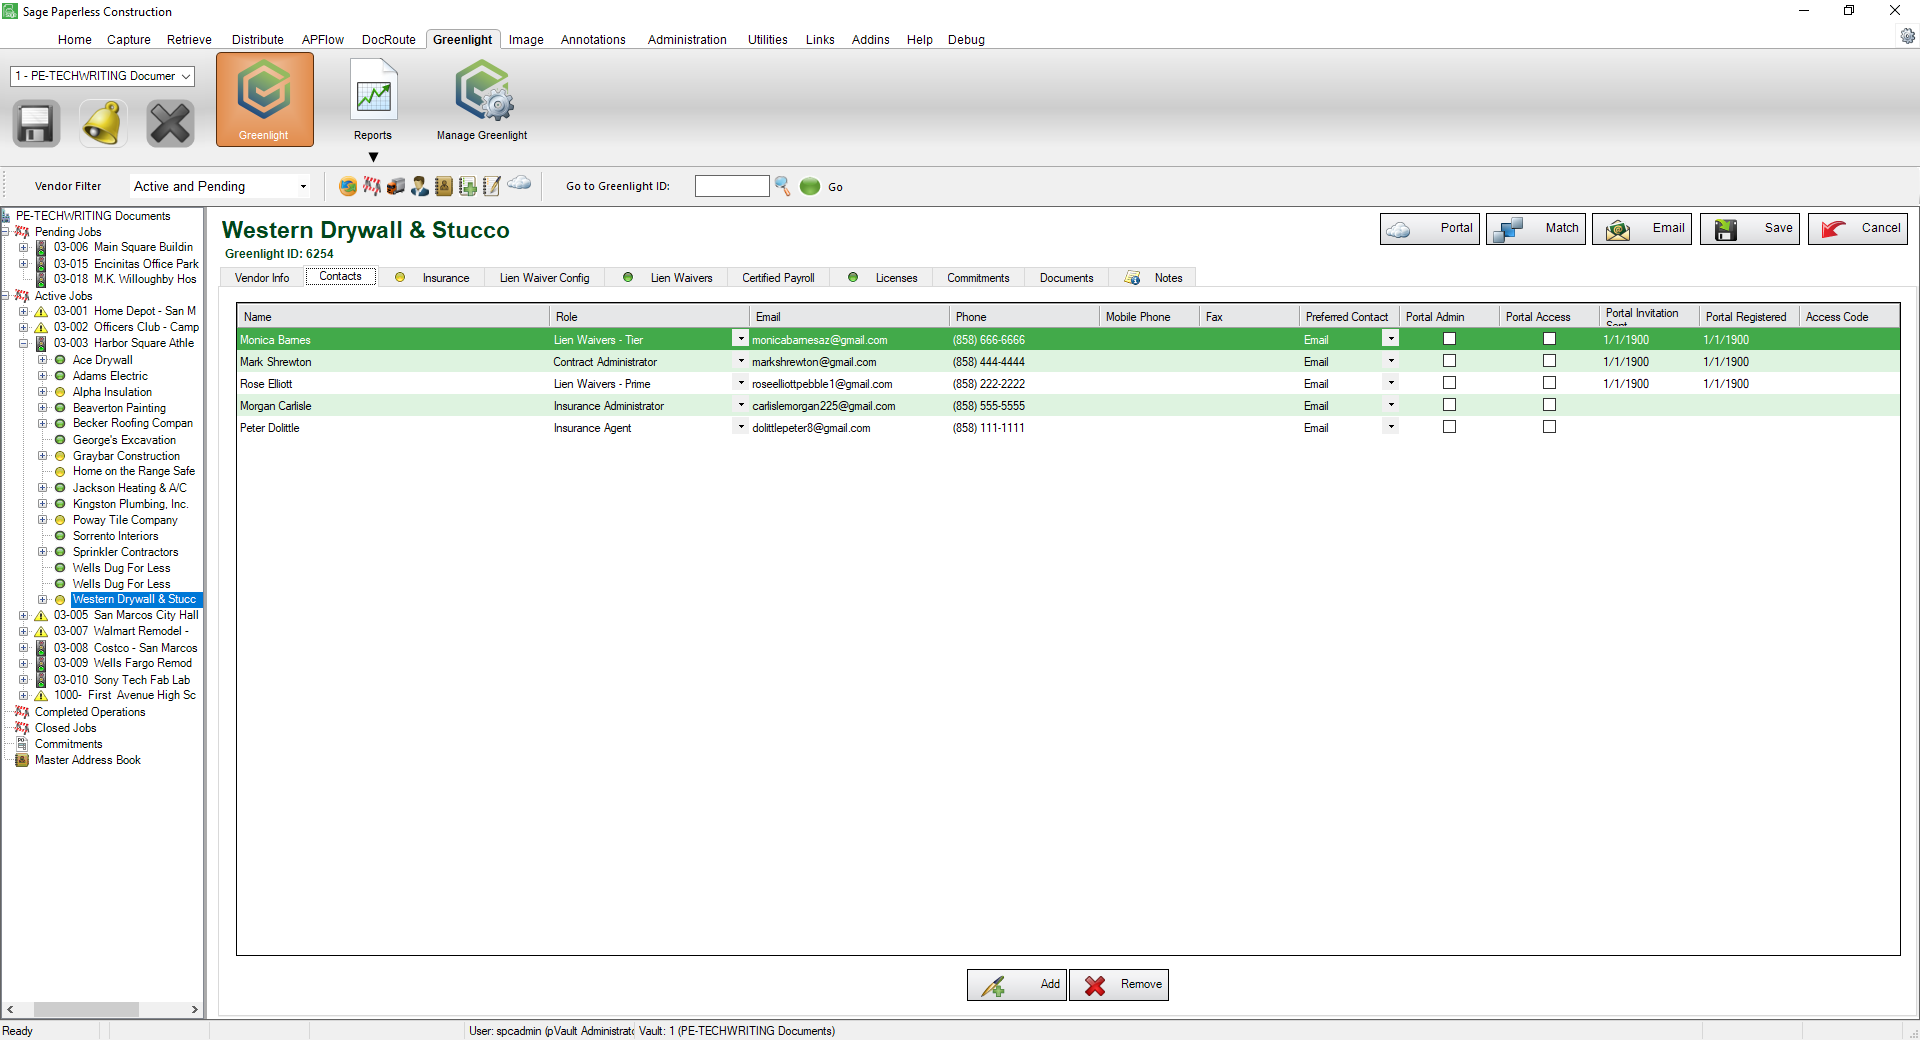Click the green status dot beside Ace Drywall

coord(60,360)
